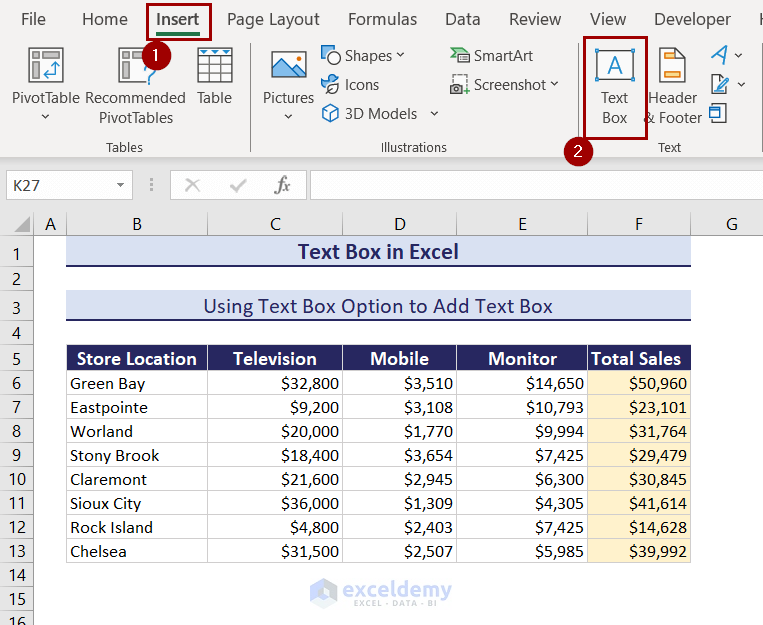The height and width of the screenshot is (625, 763).
Task: Select column D header
Action: point(399,224)
